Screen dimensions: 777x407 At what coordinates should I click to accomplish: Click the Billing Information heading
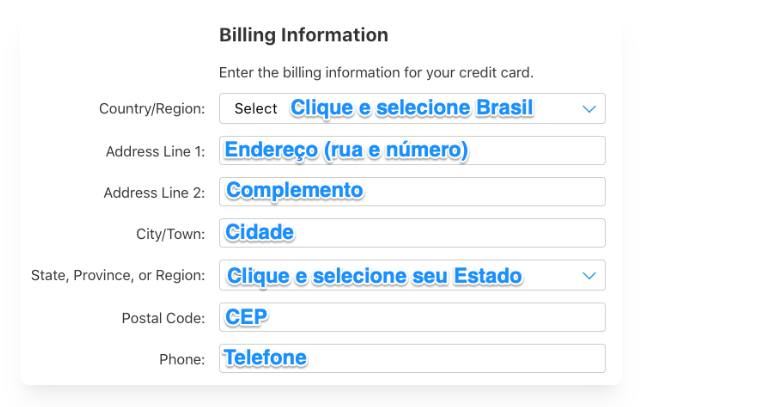(x=303, y=35)
